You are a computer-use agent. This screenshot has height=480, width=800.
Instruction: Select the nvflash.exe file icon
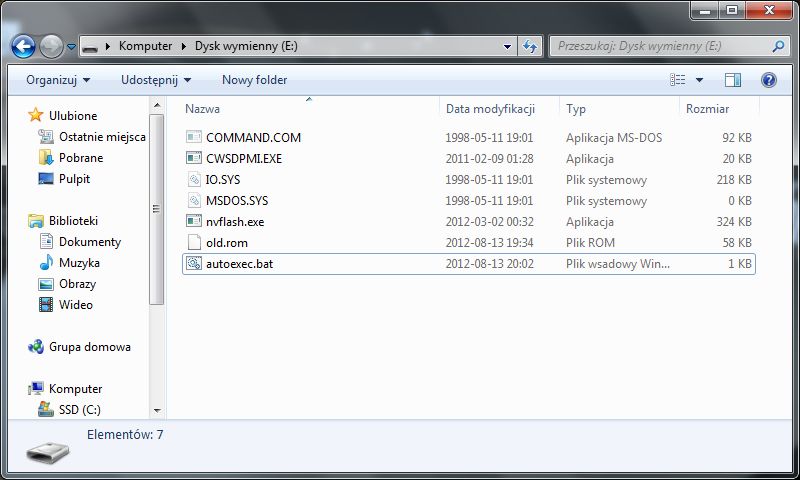[194, 221]
